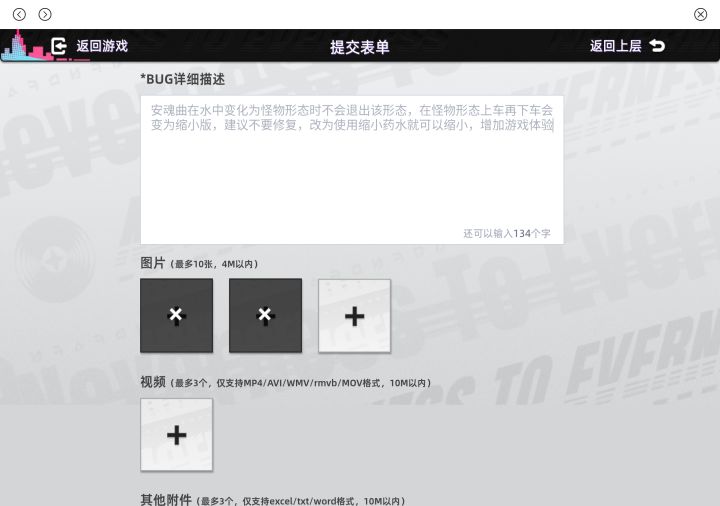The image size is (720, 506).
Task: Click the 图片 (最多10张, 4M以内) label
Action: (199, 264)
